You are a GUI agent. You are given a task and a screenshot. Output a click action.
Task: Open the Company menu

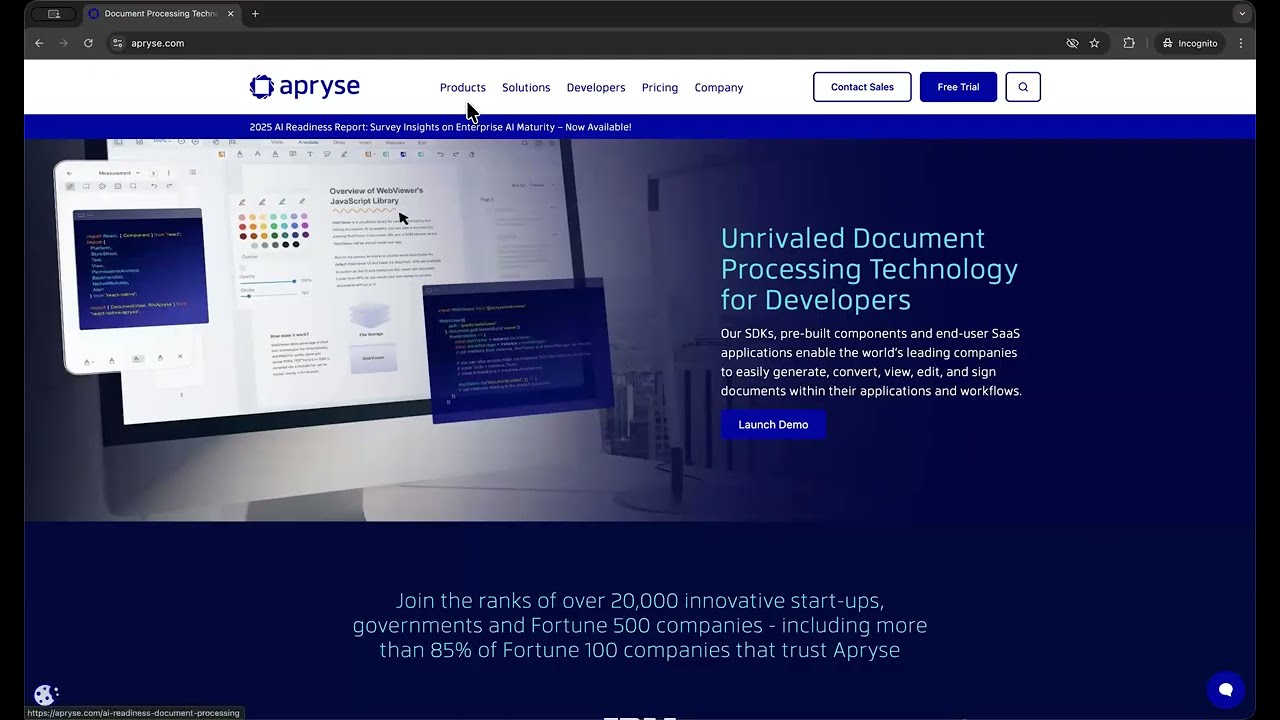pos(719,87)
